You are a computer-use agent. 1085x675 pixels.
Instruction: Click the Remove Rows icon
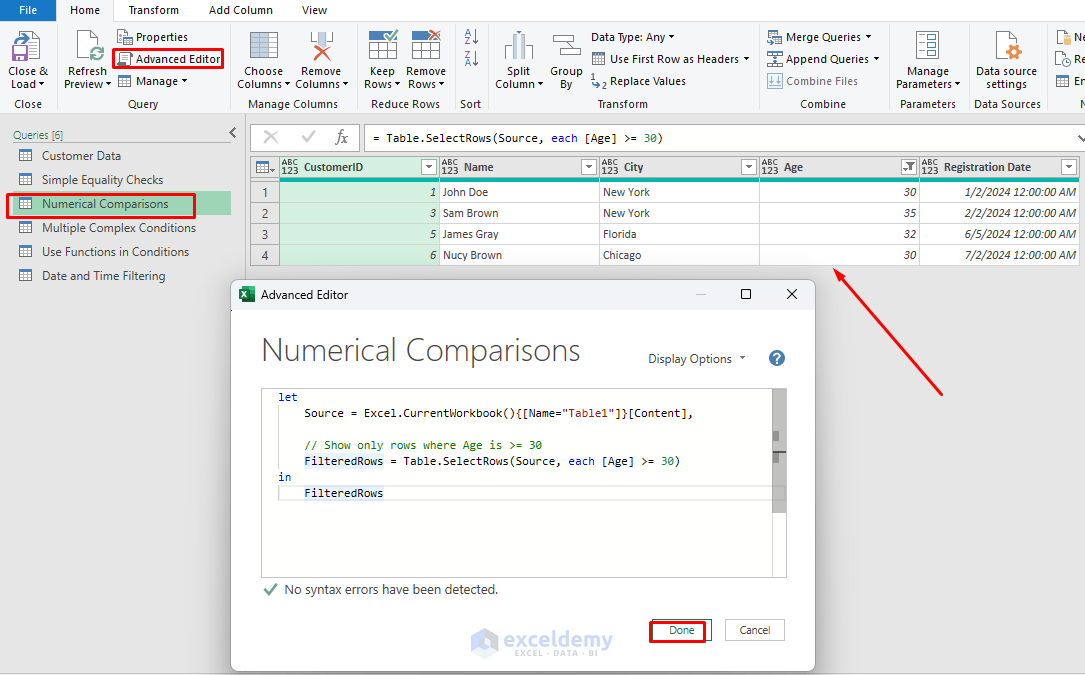[426, 46]
